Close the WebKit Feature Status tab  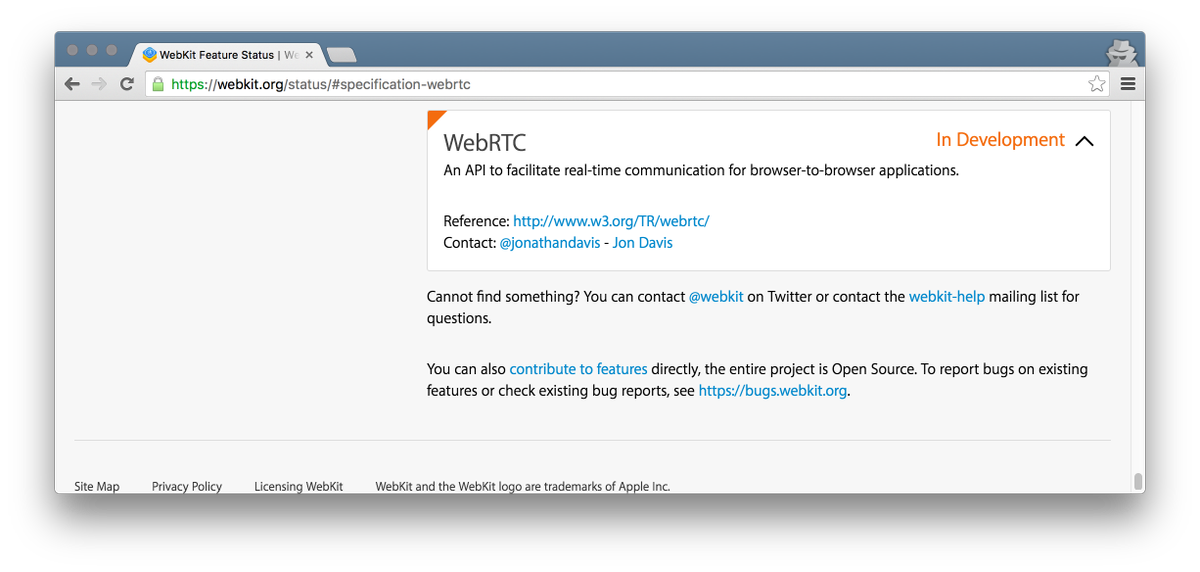[311, 55]
